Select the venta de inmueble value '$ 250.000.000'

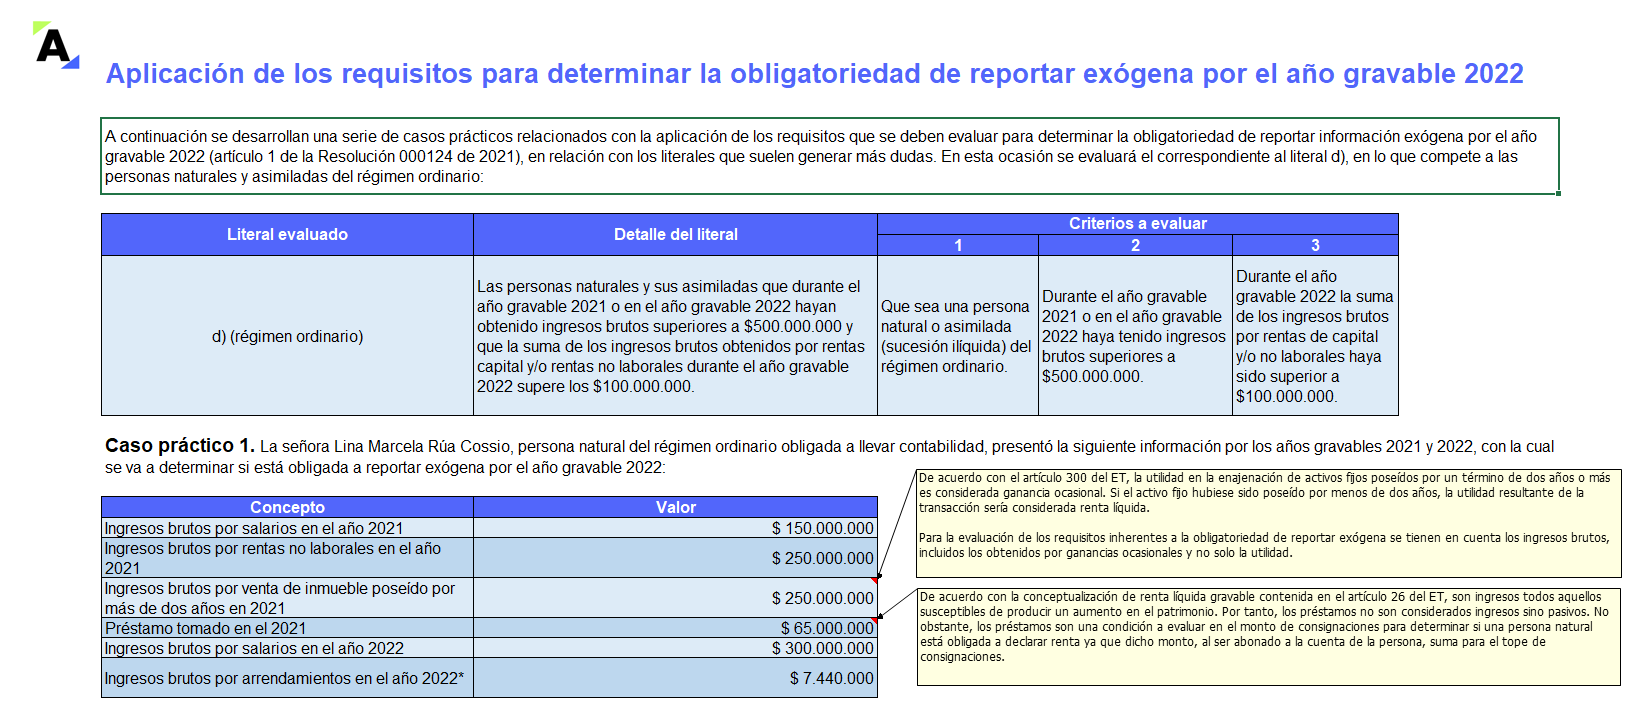point(676,598)
